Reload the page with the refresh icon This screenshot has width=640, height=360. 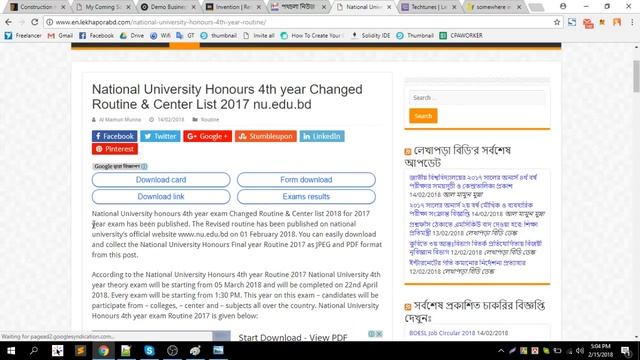tap(35, 22)
